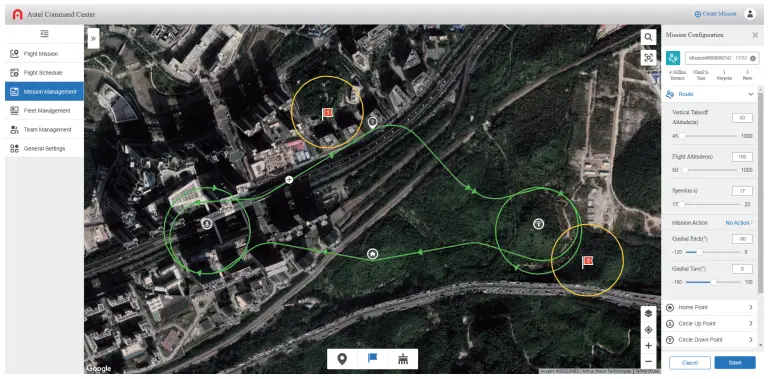Select red flag number 2 on the map
Image resolution: width=768 pixels, height=379 pixels.
(x=587, y=262)
